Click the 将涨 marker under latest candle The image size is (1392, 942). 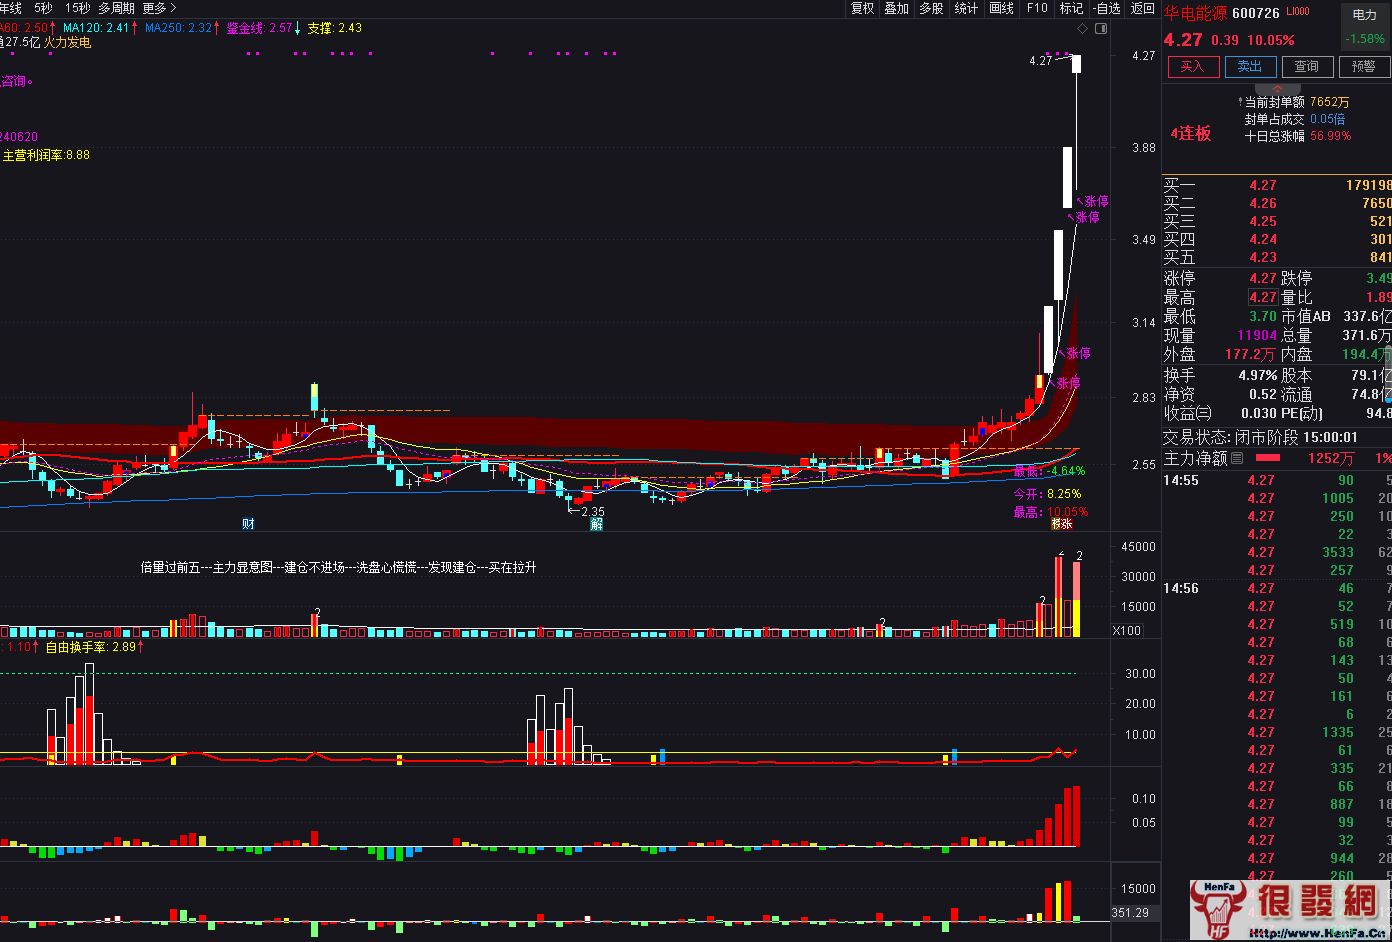point(1061,523)
